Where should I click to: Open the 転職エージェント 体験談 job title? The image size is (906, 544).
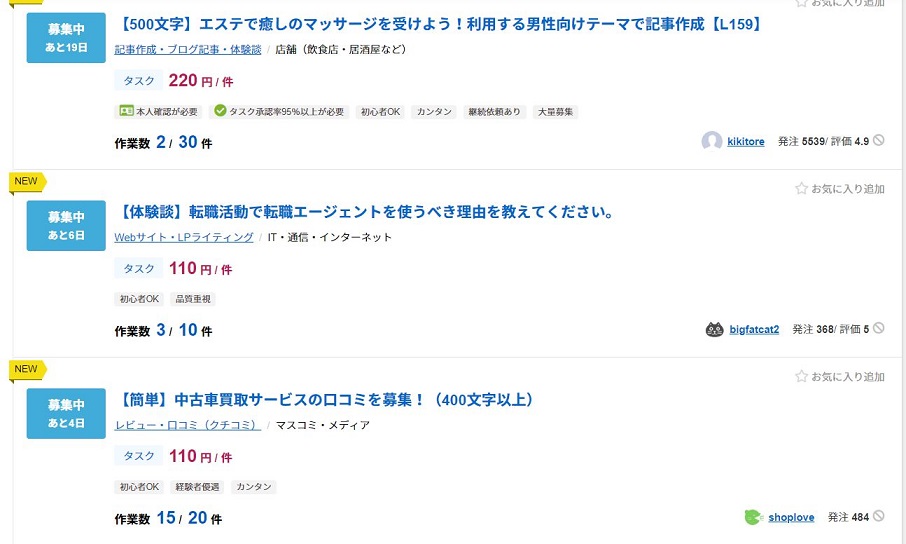[366, 212]
